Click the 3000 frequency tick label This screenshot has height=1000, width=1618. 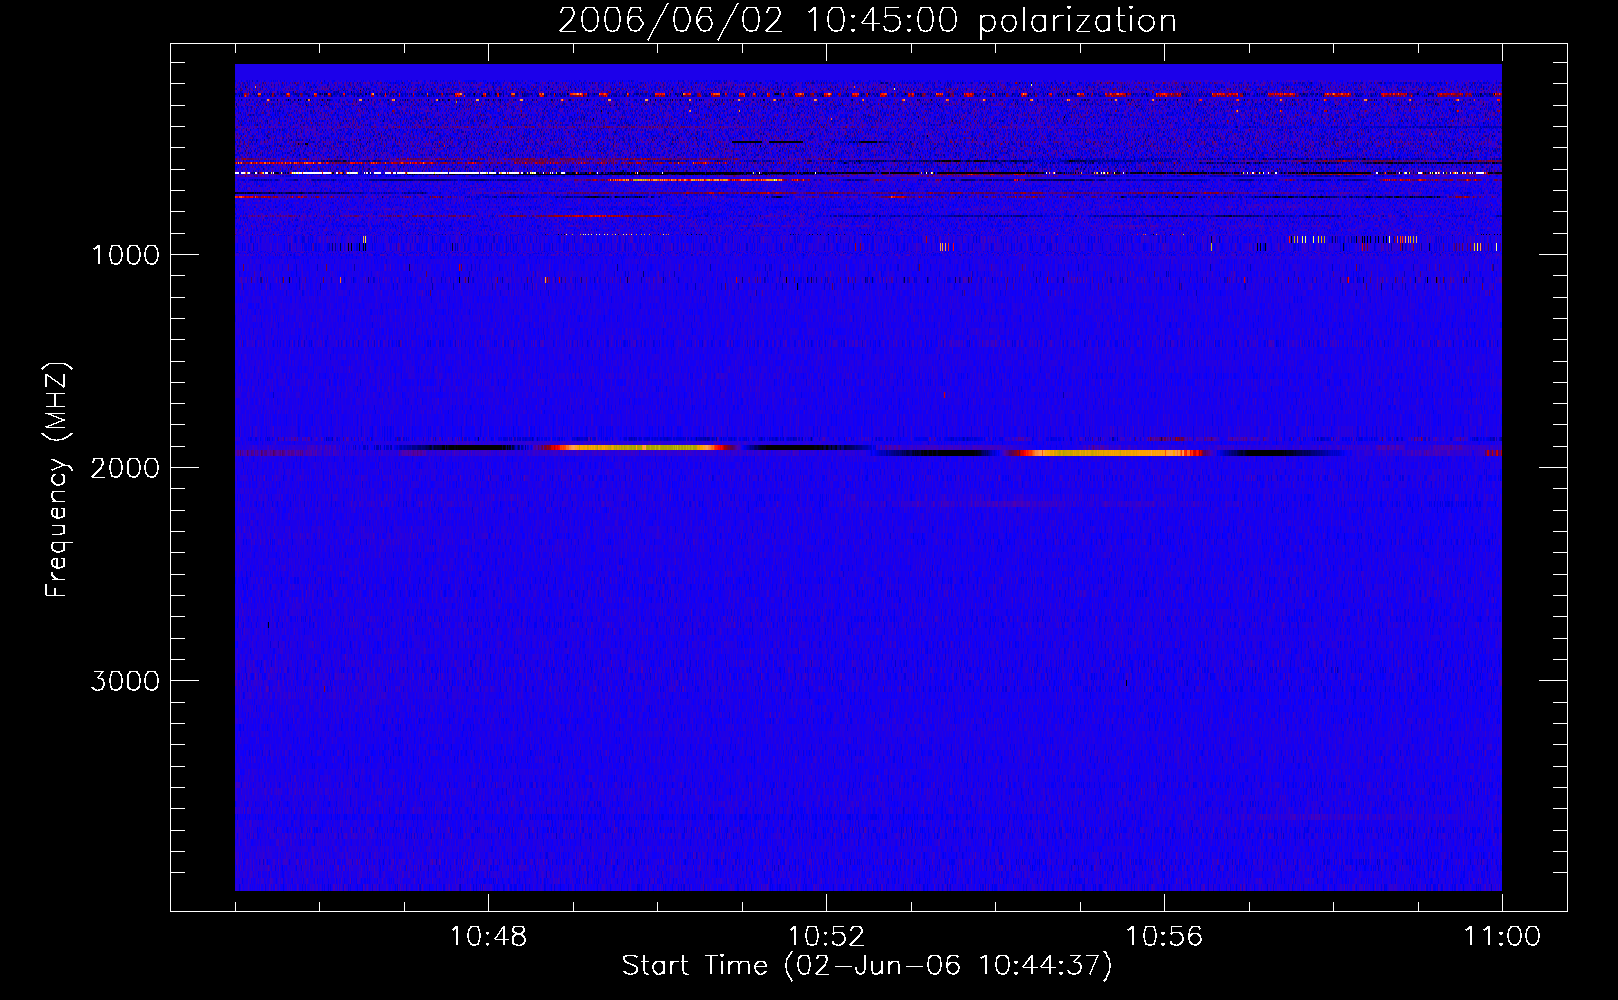pos(125,681)
